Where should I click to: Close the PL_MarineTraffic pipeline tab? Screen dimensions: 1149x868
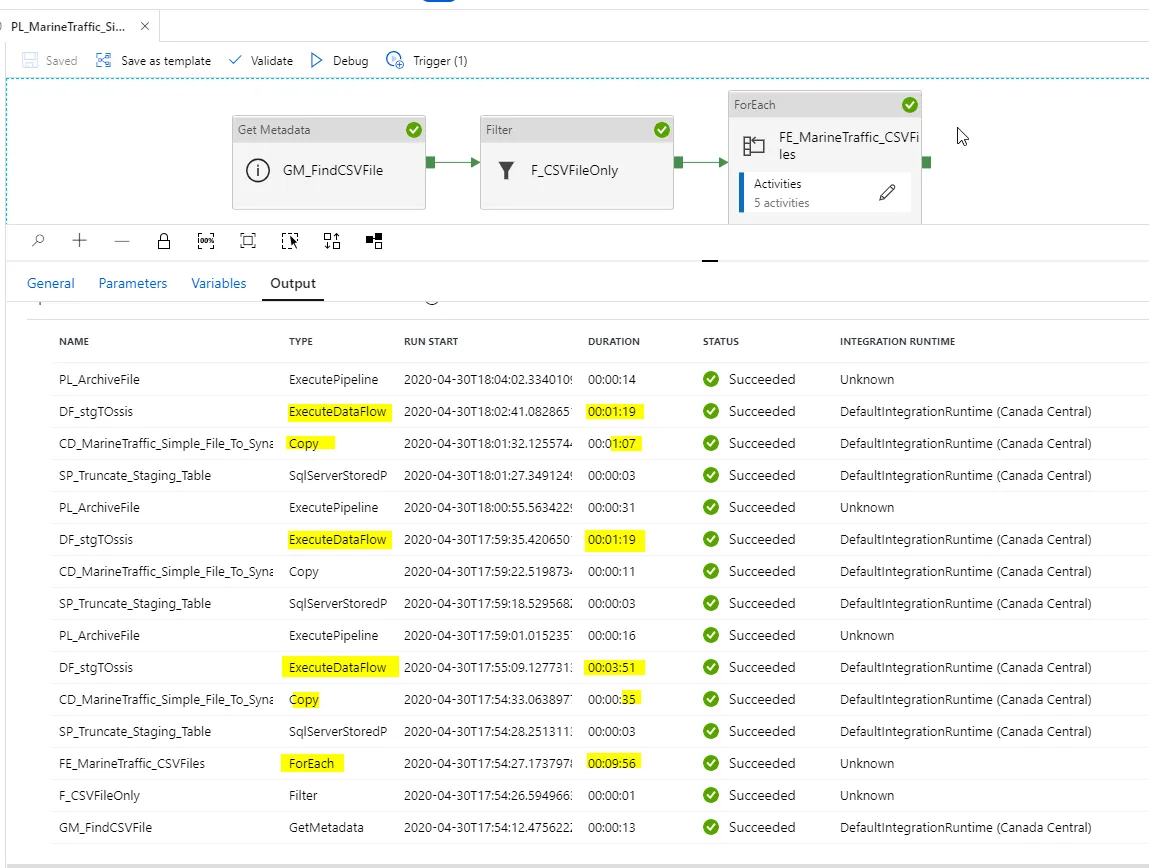click(145, 26)
